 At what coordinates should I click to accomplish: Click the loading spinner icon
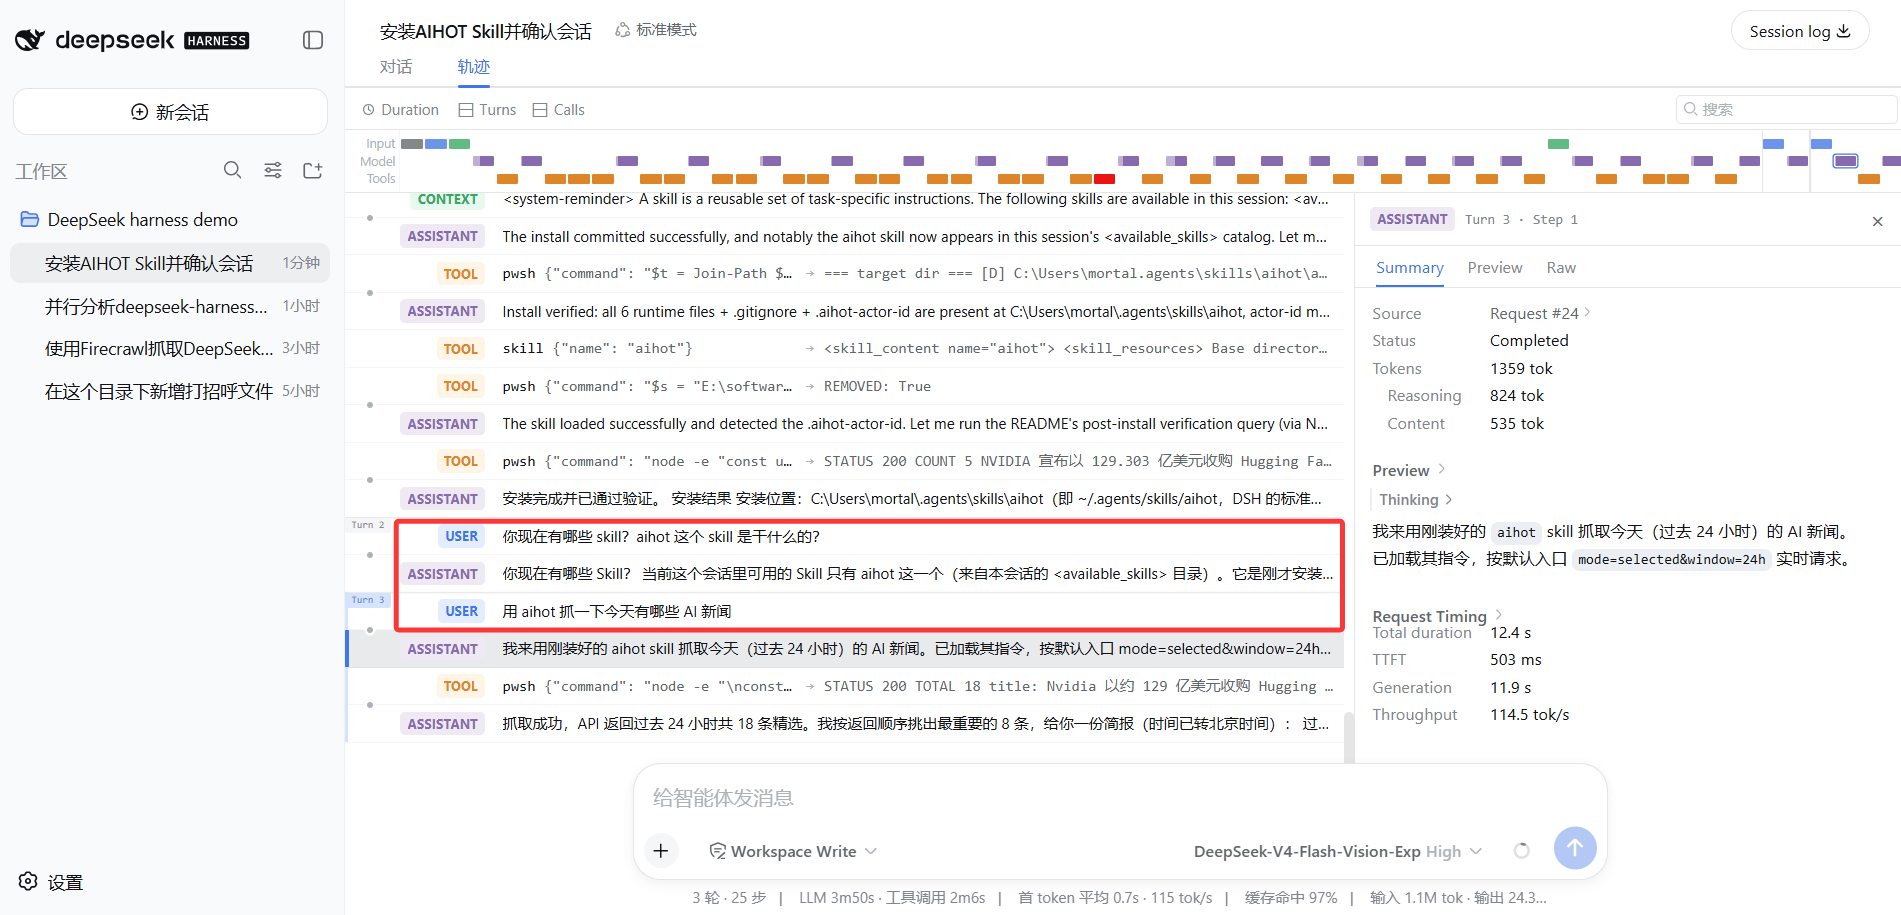(1521, 851)
